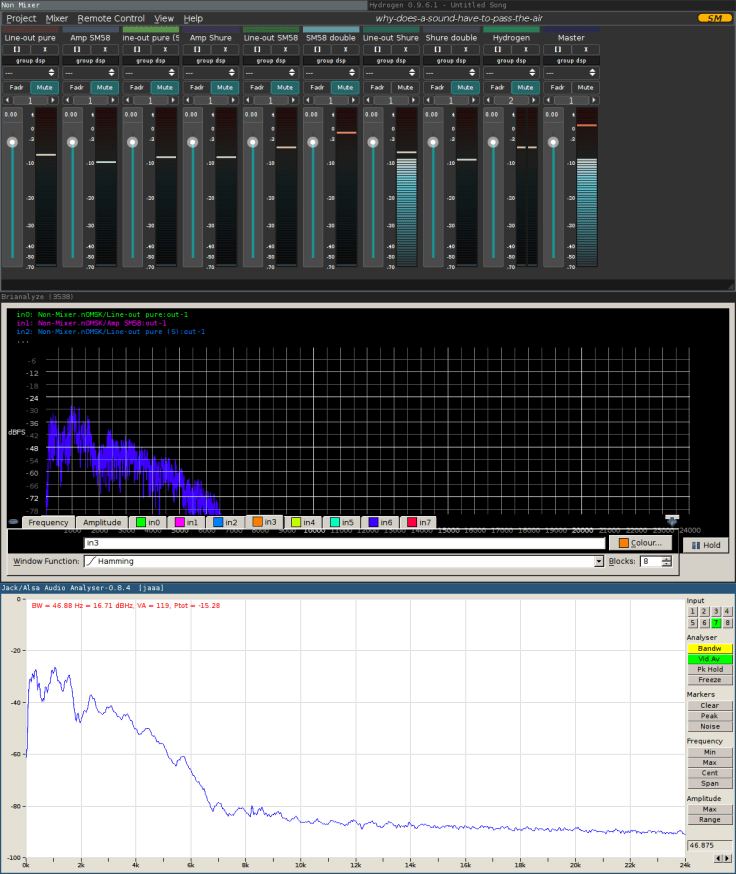Open group dropdown on Line-out pure strip

point(30,73)
